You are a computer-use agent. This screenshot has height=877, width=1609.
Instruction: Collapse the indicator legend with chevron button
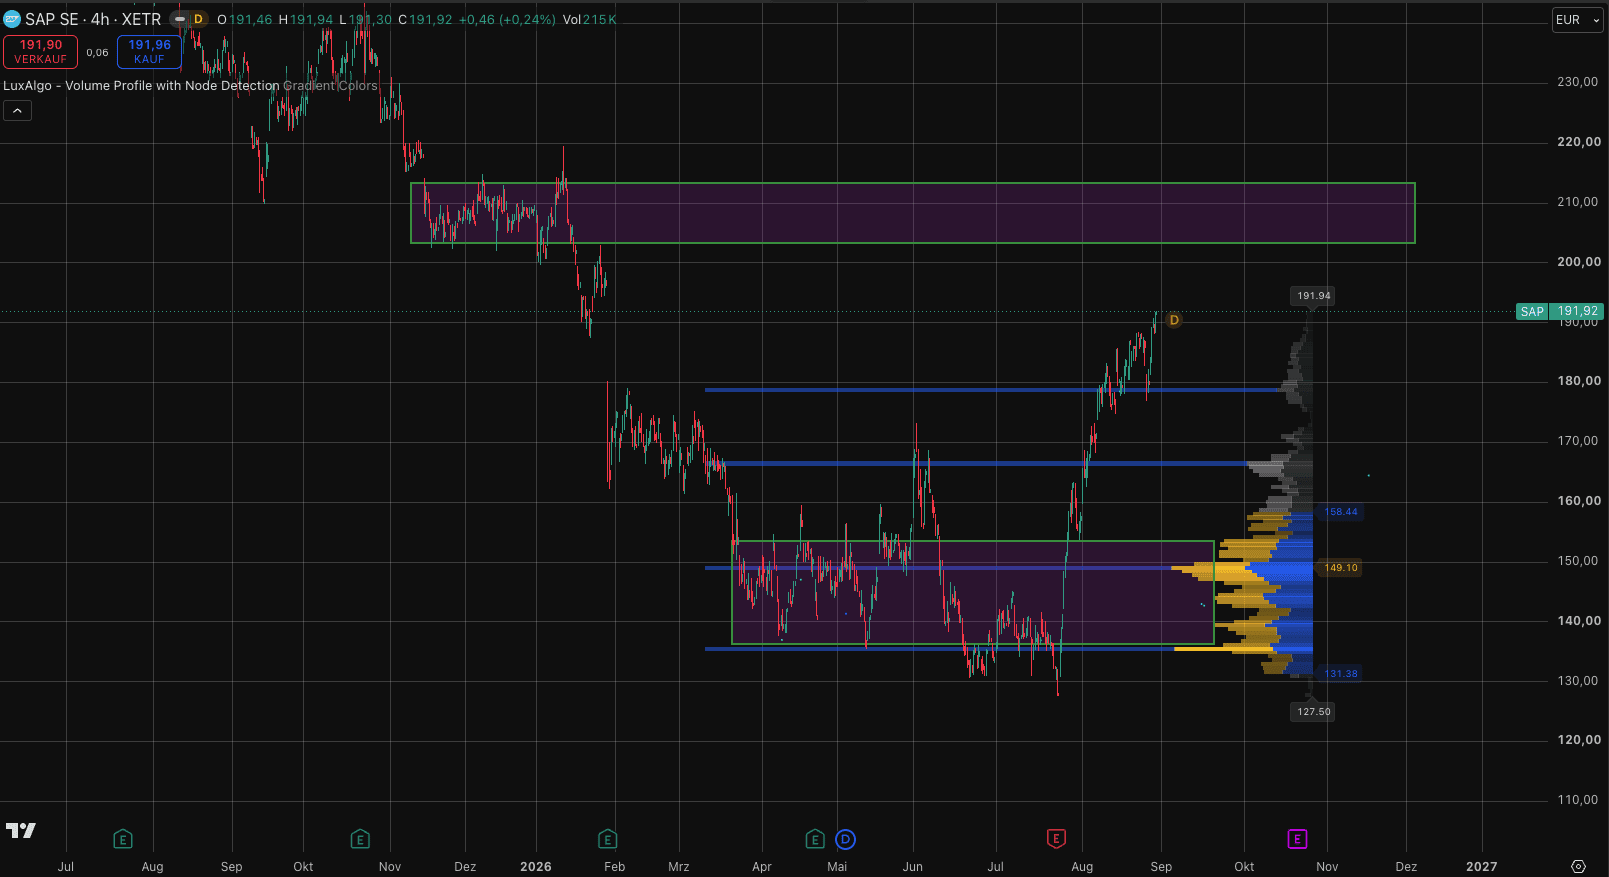(x=17, y=111)
